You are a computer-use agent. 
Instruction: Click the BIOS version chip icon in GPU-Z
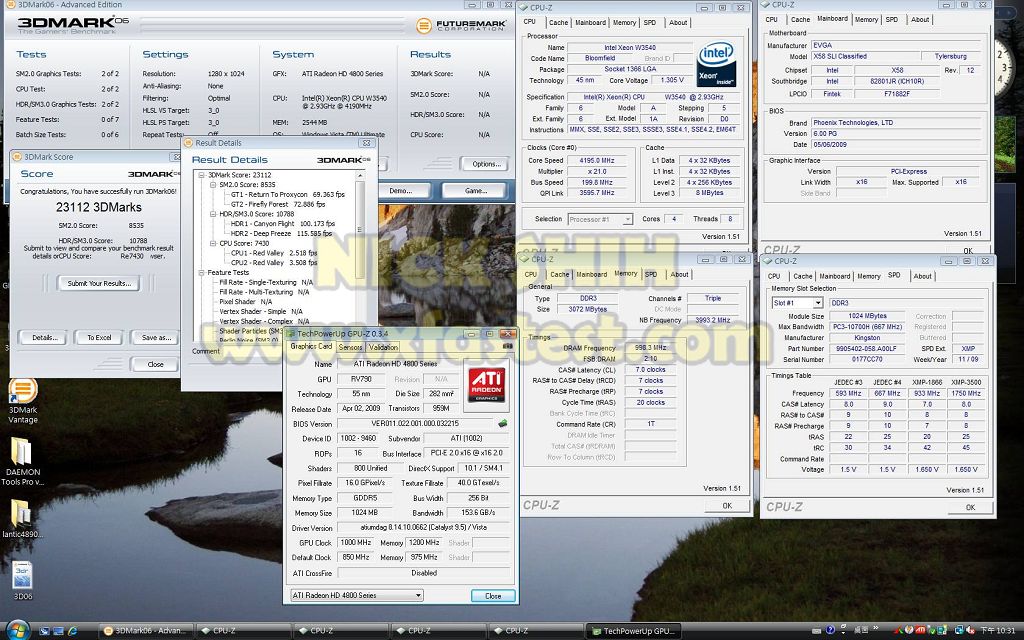click(x=502, y=424)
